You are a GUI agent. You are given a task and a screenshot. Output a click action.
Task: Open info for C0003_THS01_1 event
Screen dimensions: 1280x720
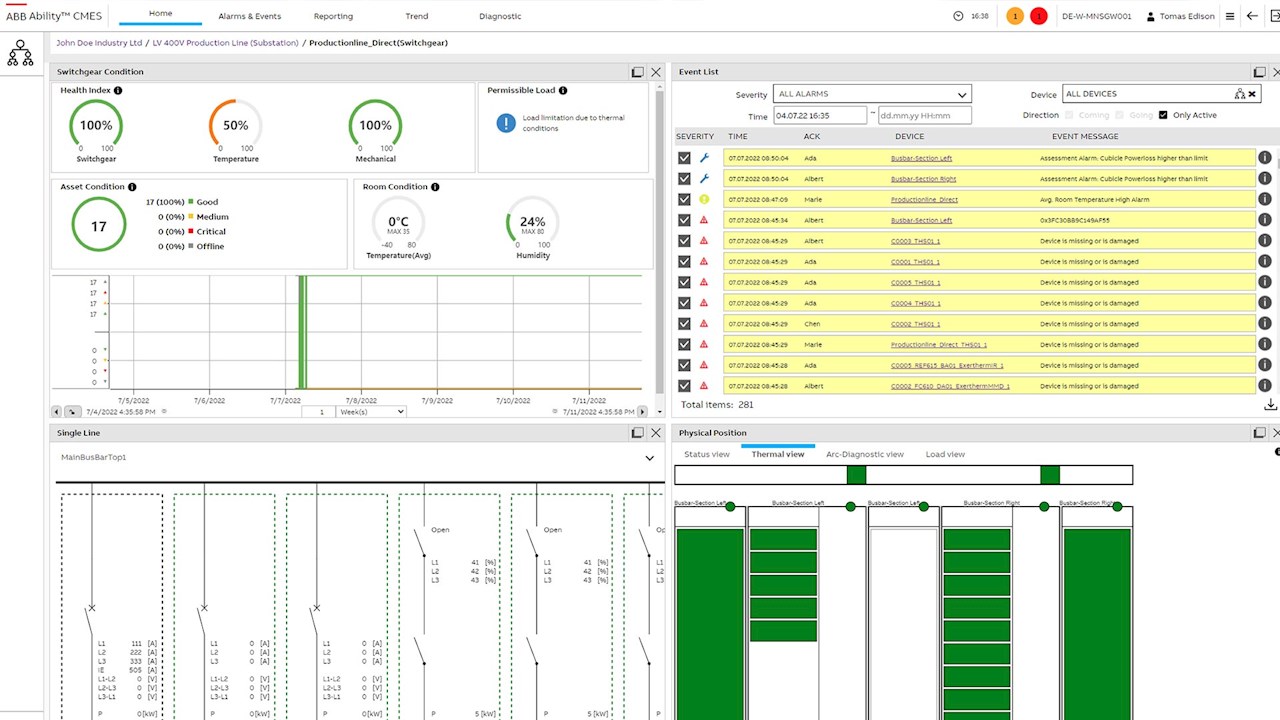click(x=1265, y=241)
